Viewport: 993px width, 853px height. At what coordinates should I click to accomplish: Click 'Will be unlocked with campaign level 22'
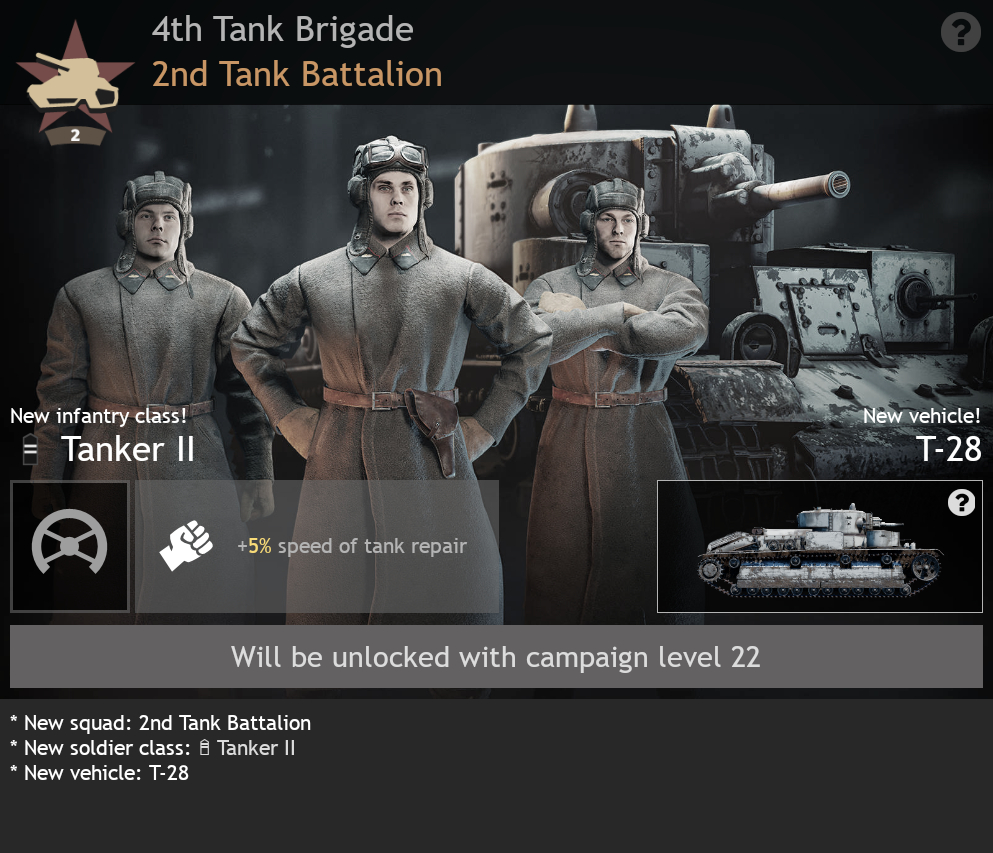pyautogui.click(x=496, y=657)
